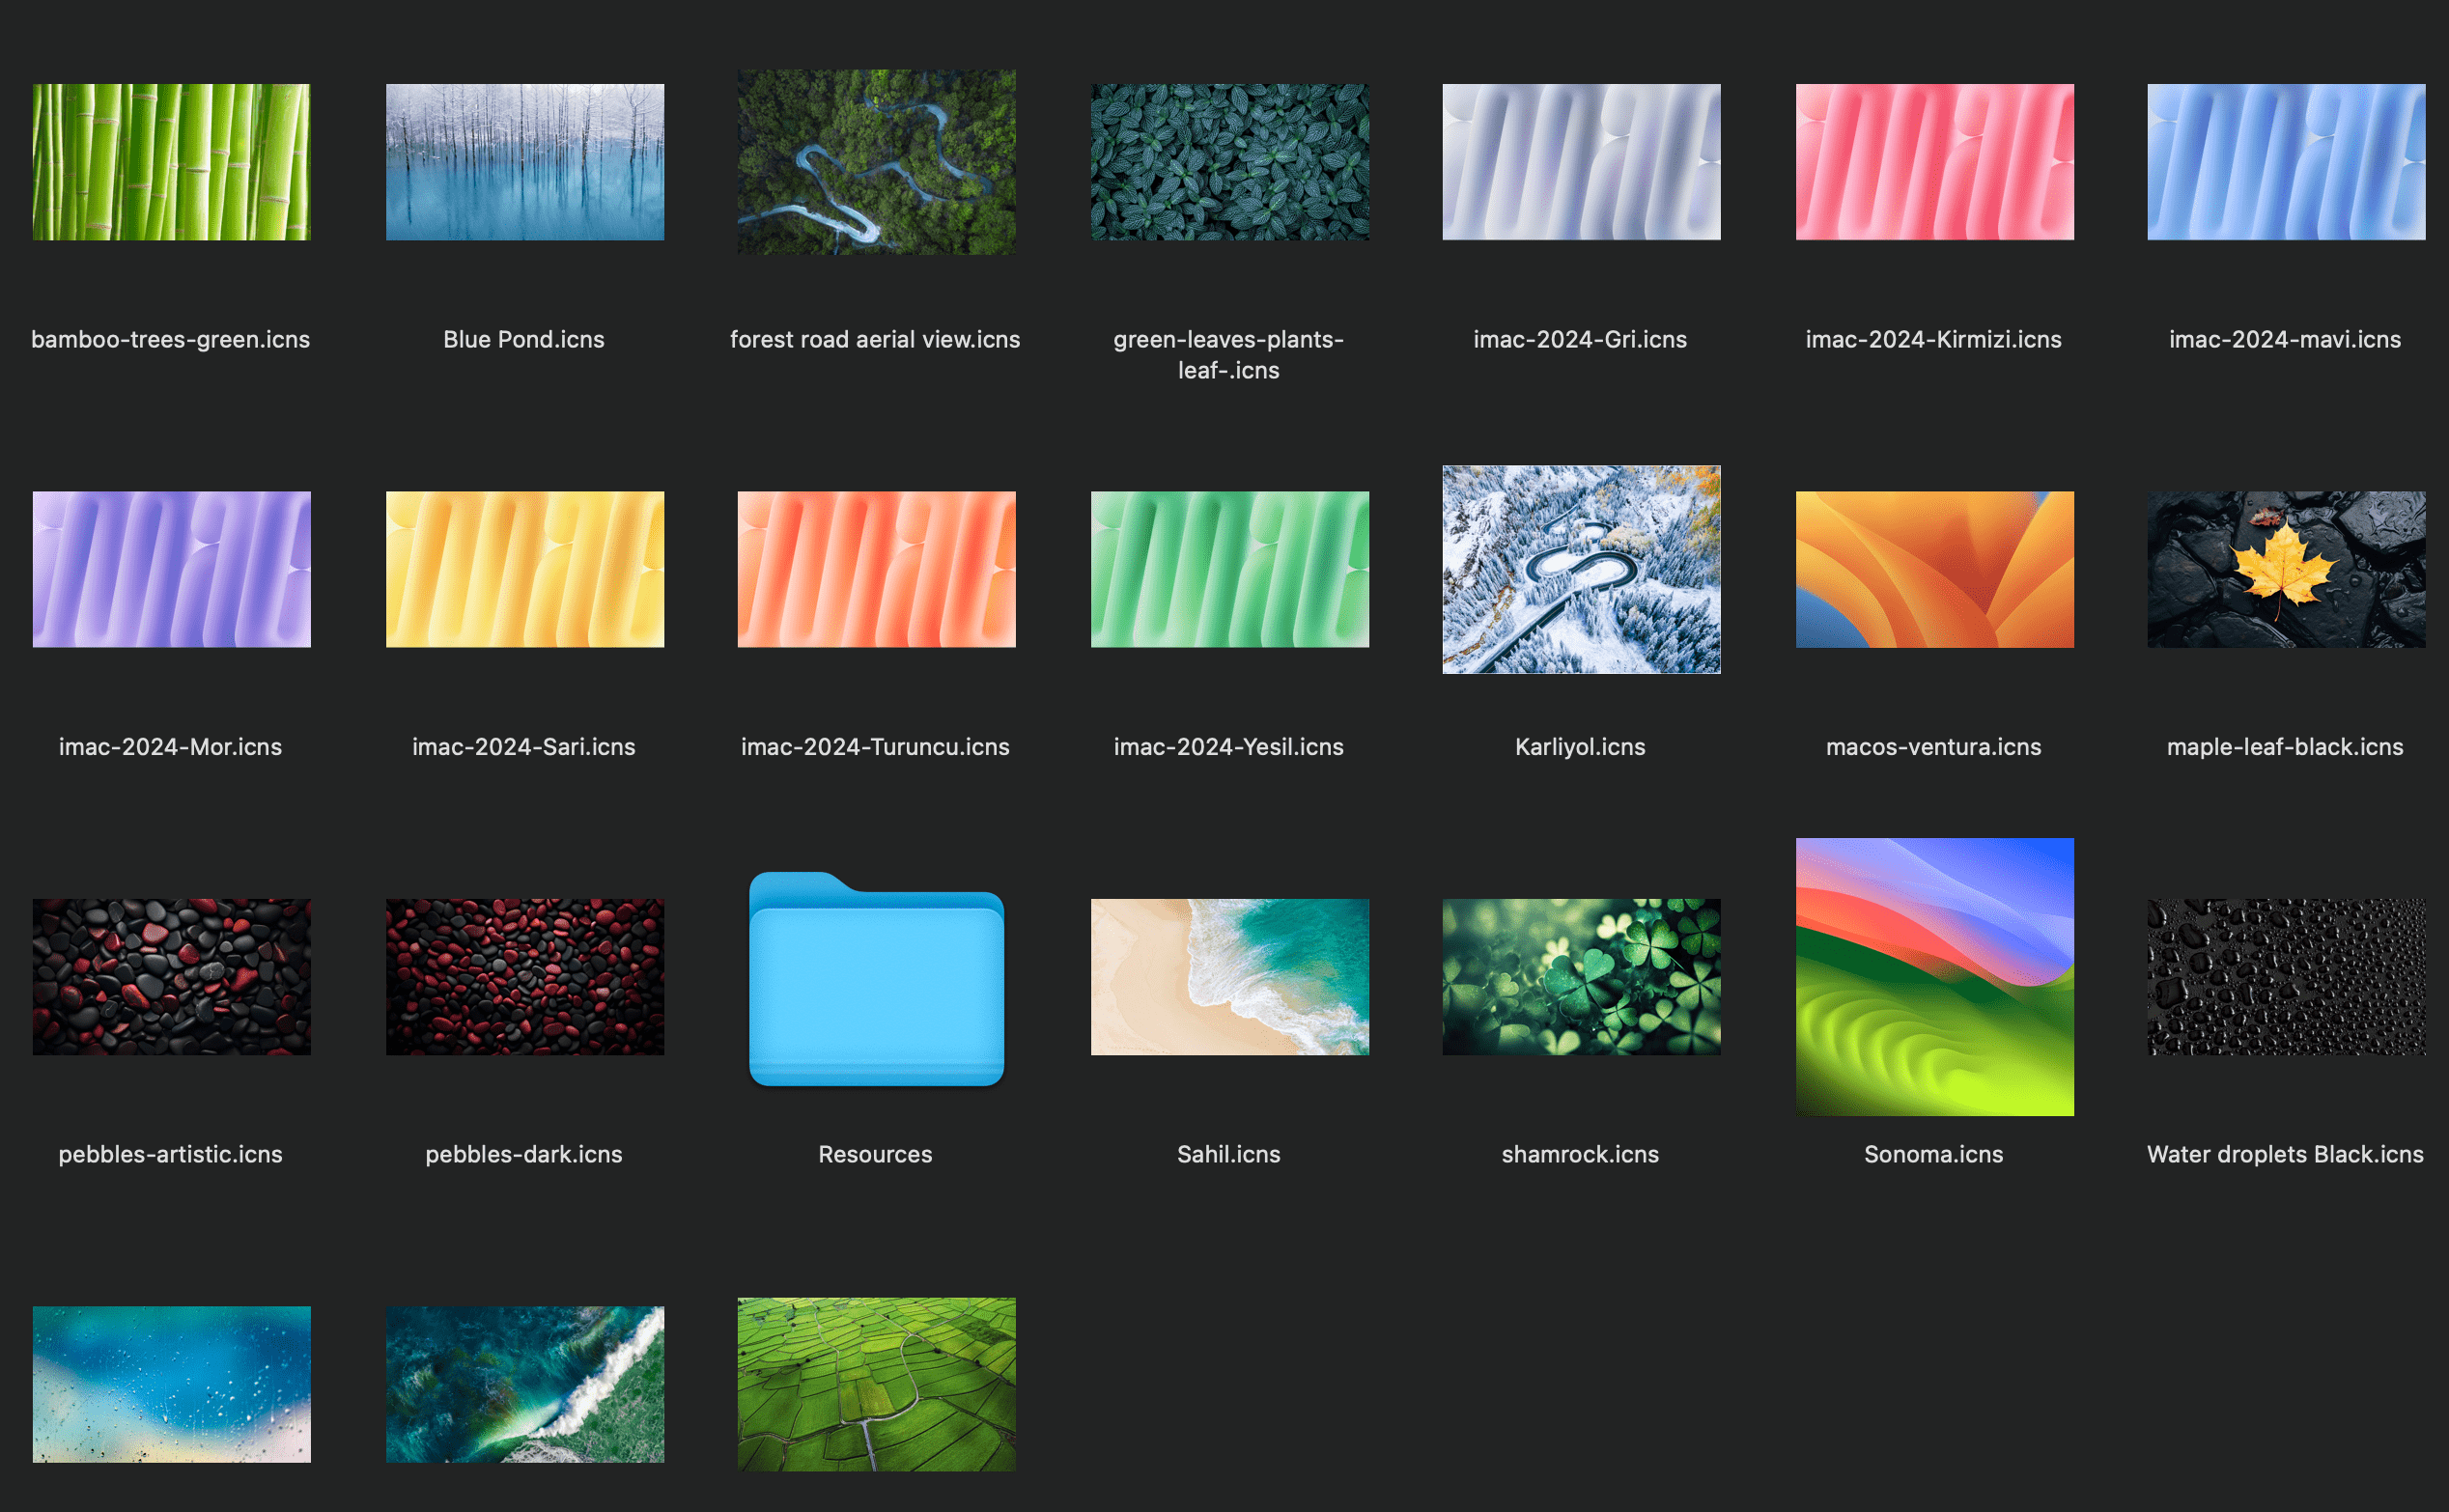Select the bamboo-trees-green.icns thumbnail
Viewport: 2449px width, 1512px height.
pos(171,162)
